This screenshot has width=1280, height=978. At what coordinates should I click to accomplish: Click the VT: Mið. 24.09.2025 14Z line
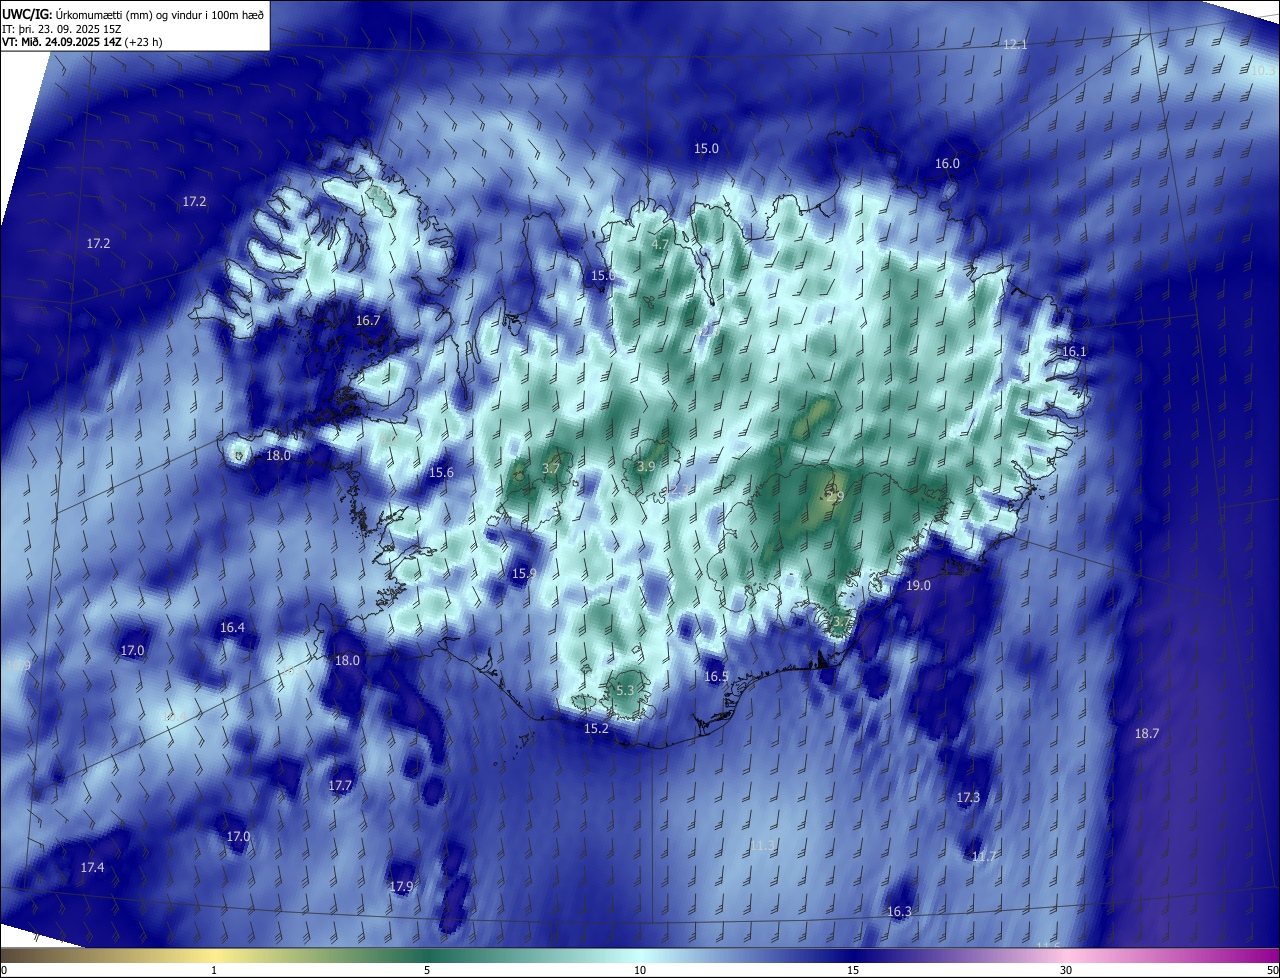click(x=81, y=42)
